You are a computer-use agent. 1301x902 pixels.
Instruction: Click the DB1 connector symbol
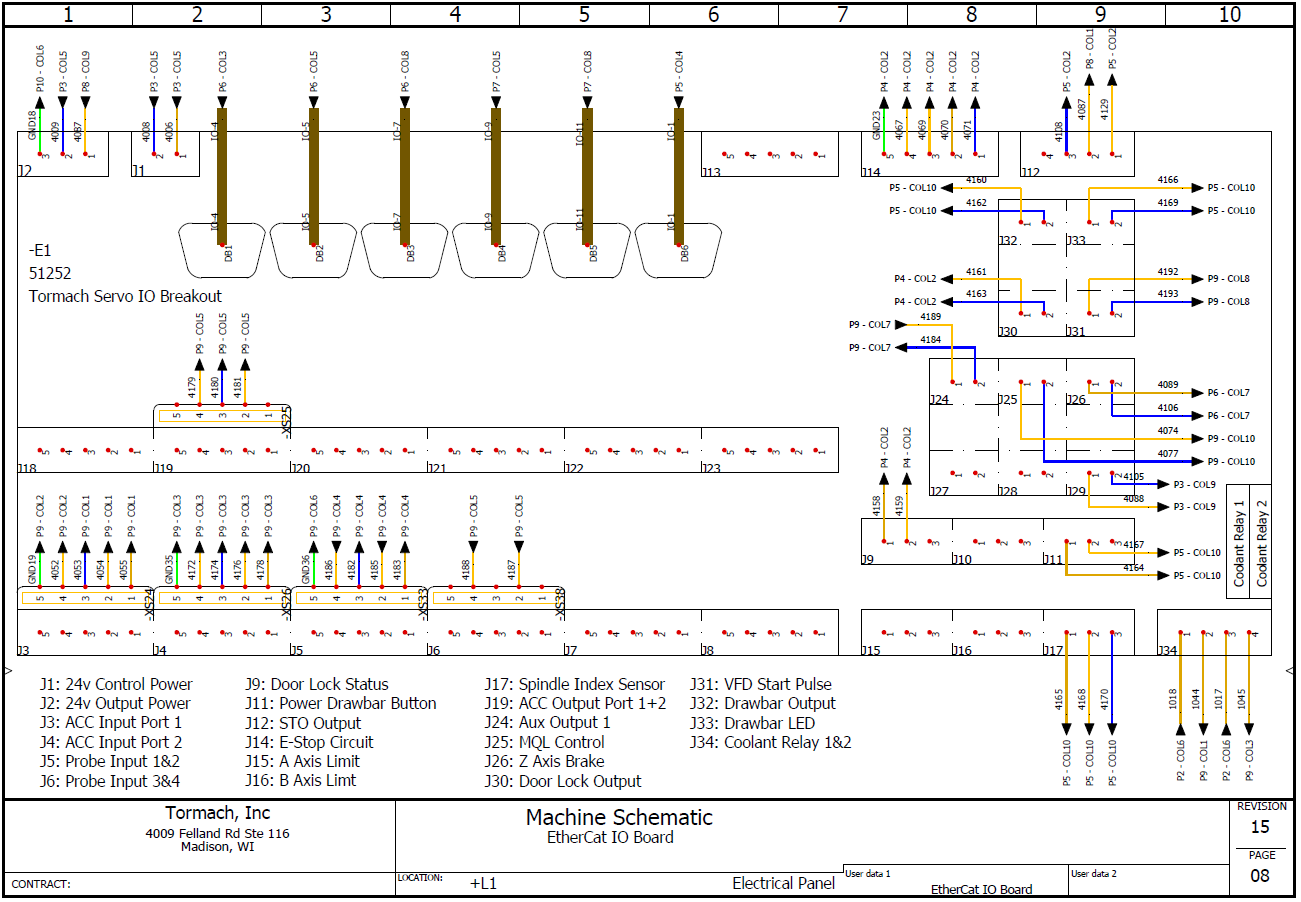click(x=221, y=251)
